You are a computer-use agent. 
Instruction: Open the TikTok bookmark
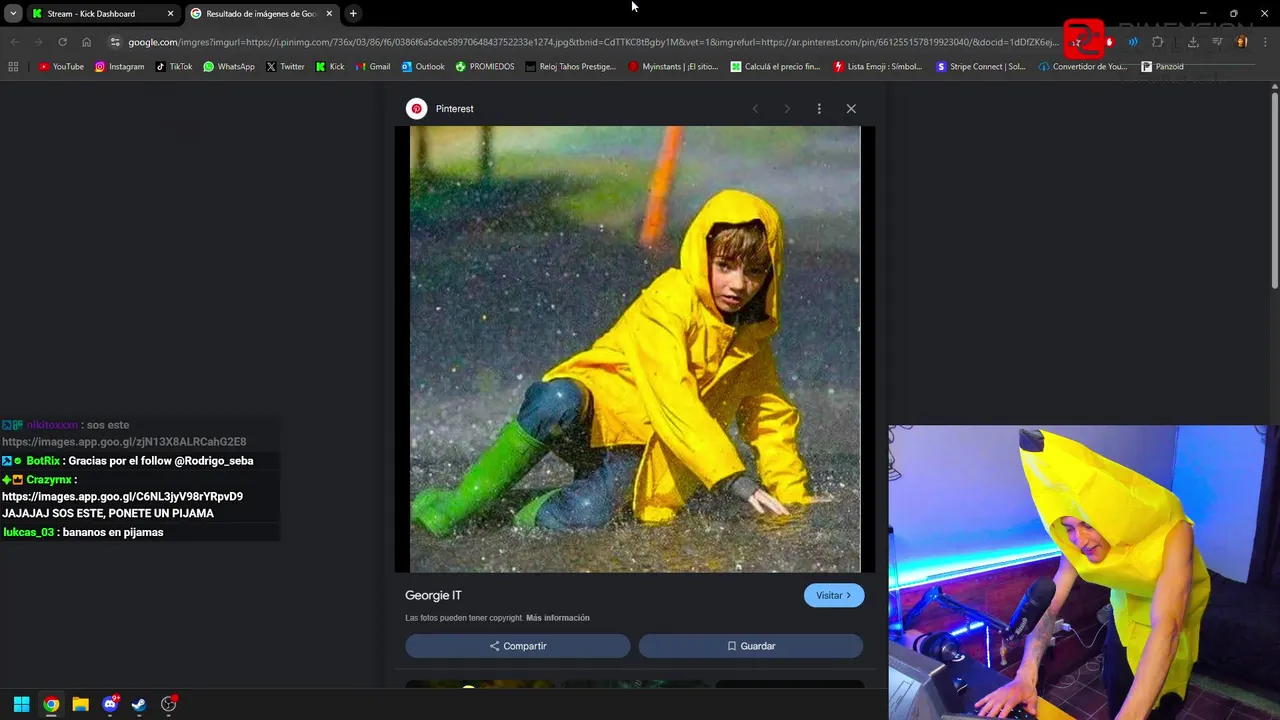(x=174, y=67)
